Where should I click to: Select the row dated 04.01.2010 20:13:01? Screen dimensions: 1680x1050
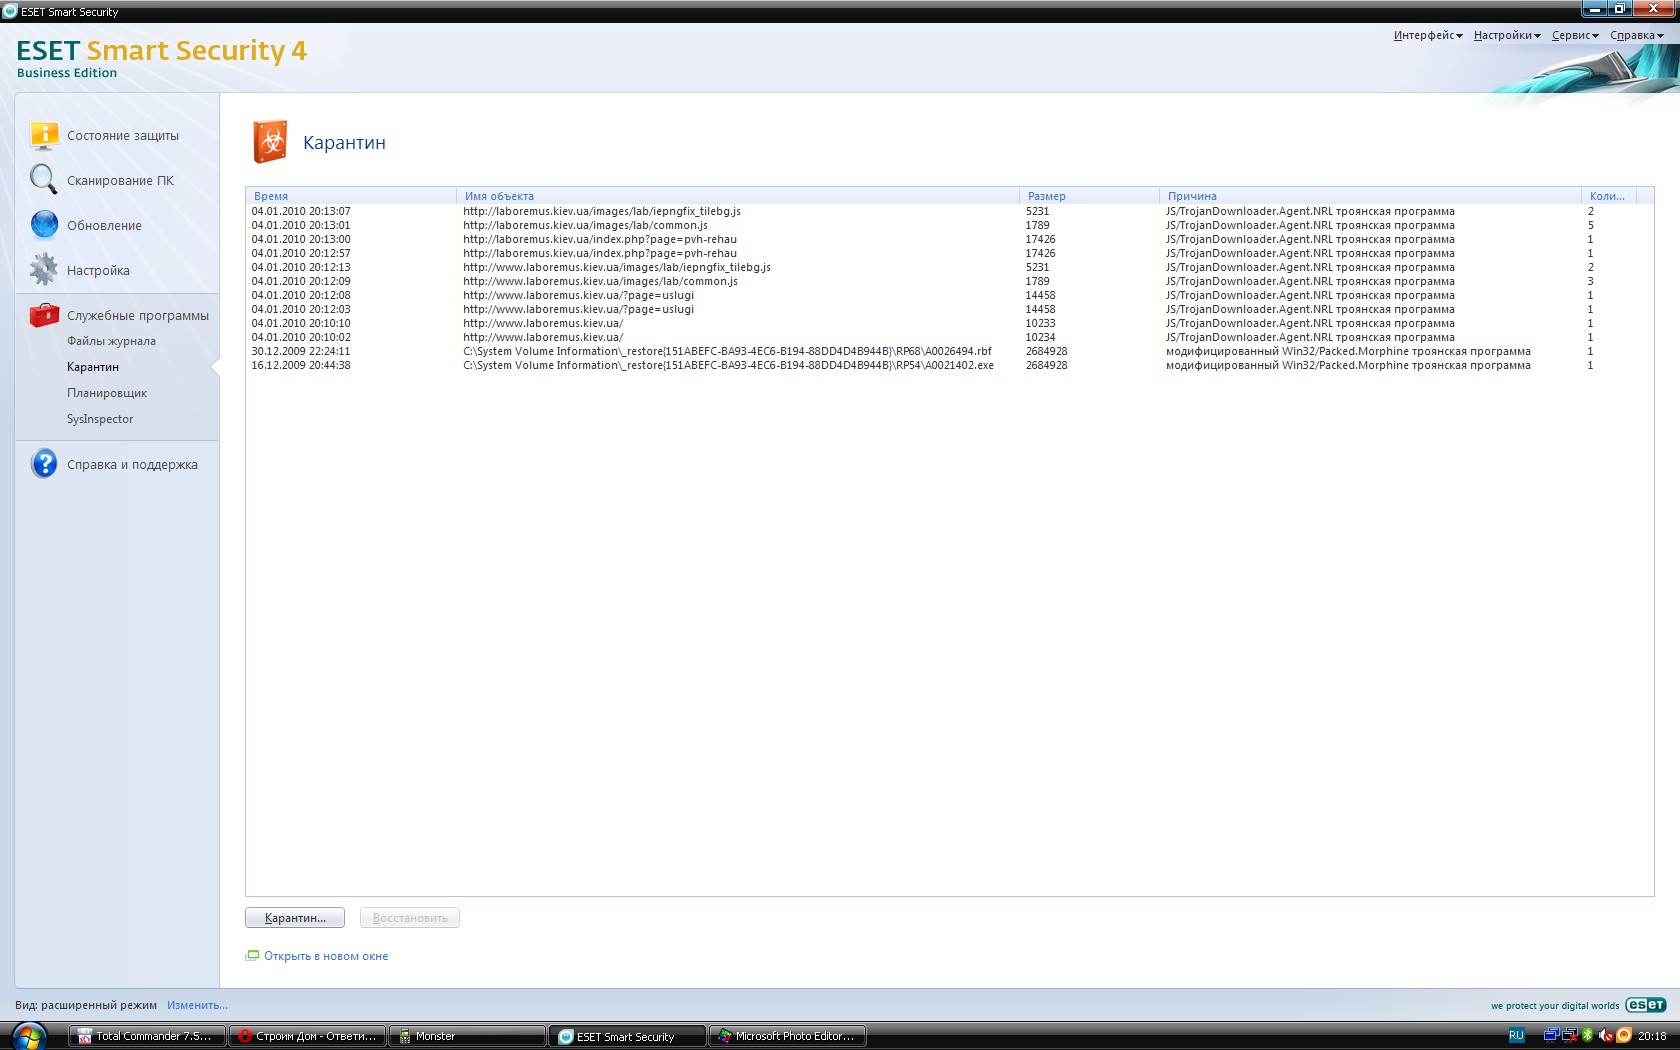point(949,225)
